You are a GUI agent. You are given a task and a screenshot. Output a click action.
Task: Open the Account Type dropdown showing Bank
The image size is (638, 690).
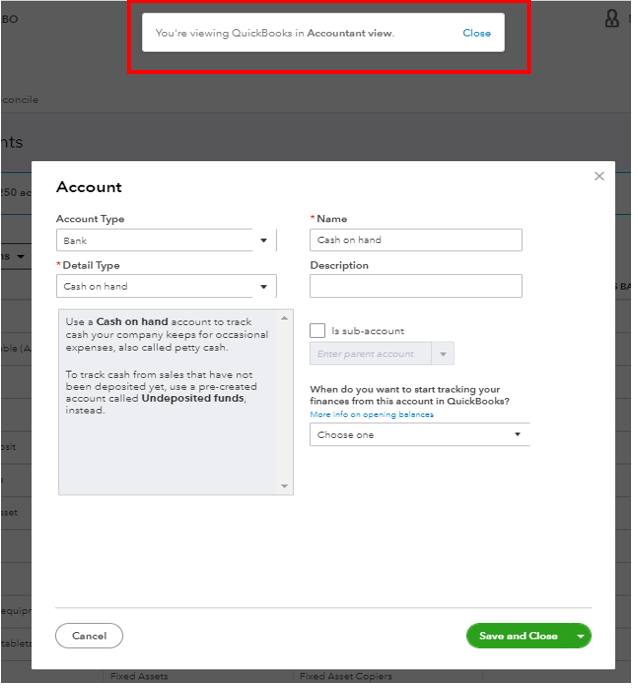point(168,242)
